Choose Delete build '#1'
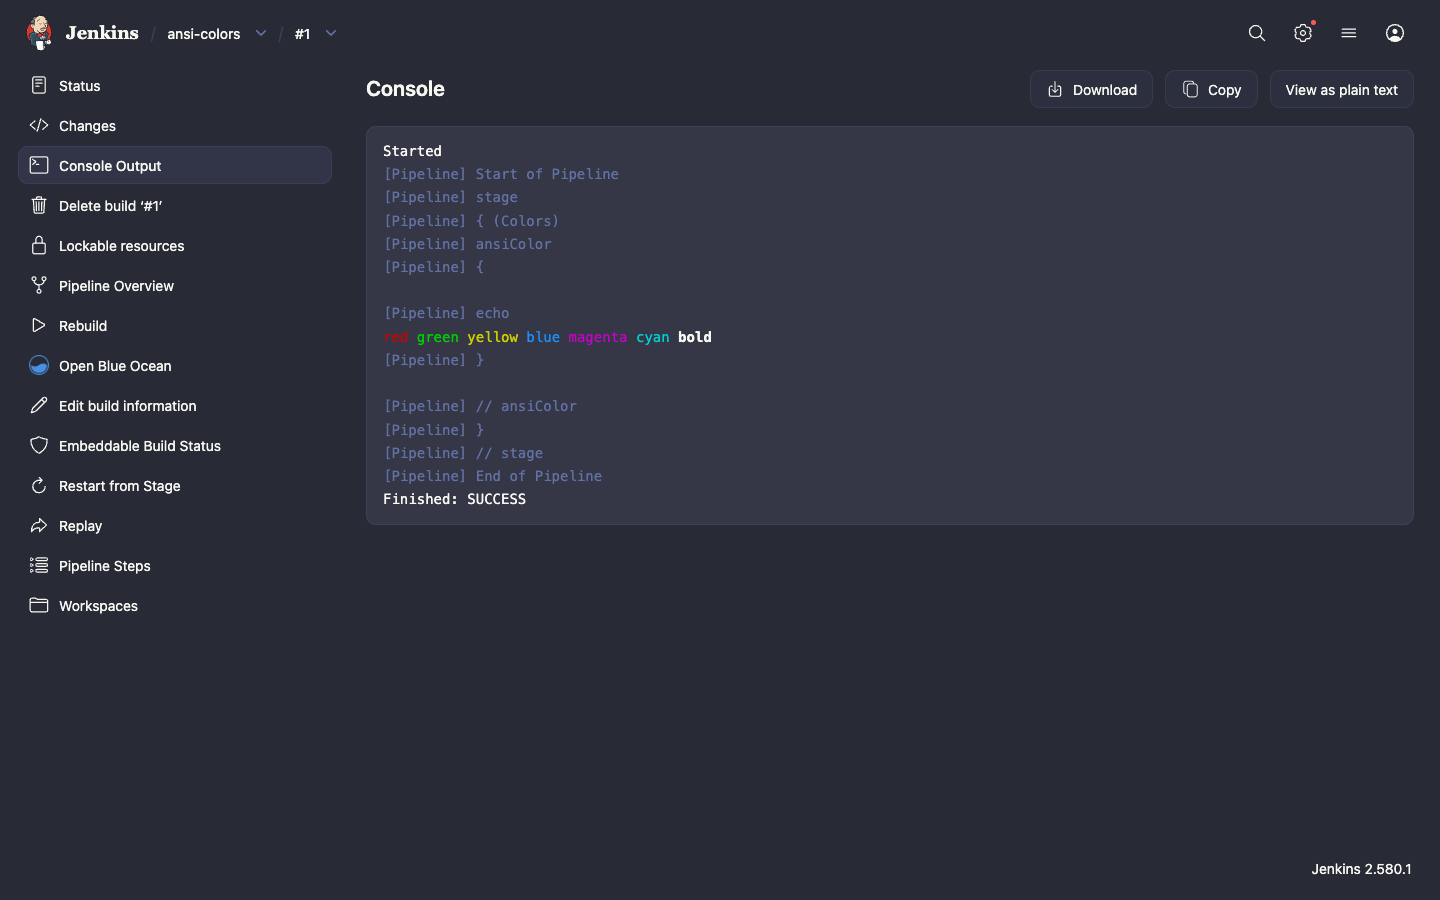The width and height of the screenshot is (1440, 900). (175, 205)
